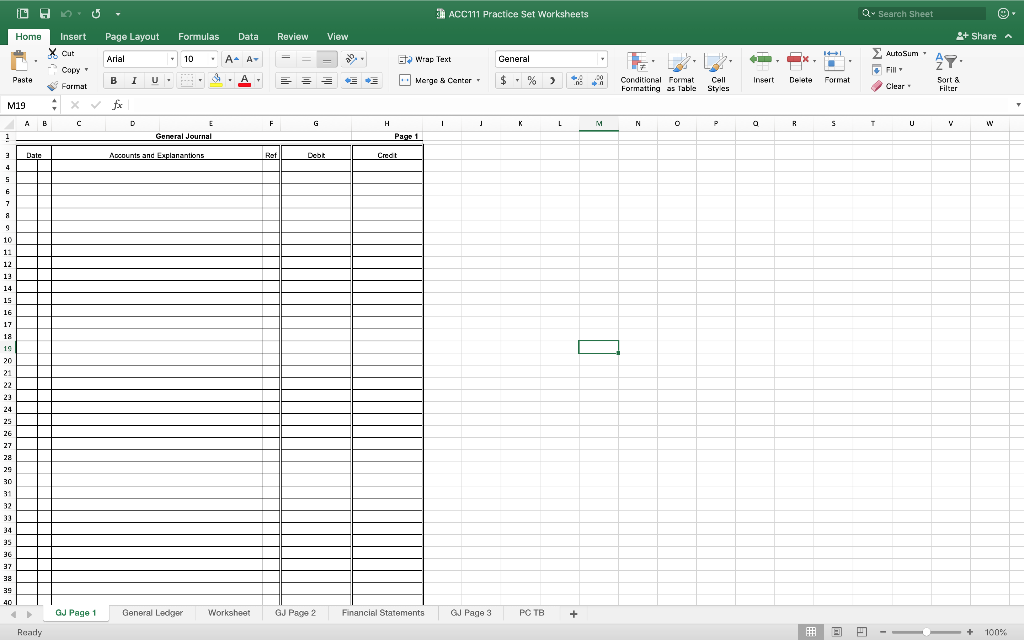Apply the red font color A
1024x640 pixels.
(x=245, y=80)
